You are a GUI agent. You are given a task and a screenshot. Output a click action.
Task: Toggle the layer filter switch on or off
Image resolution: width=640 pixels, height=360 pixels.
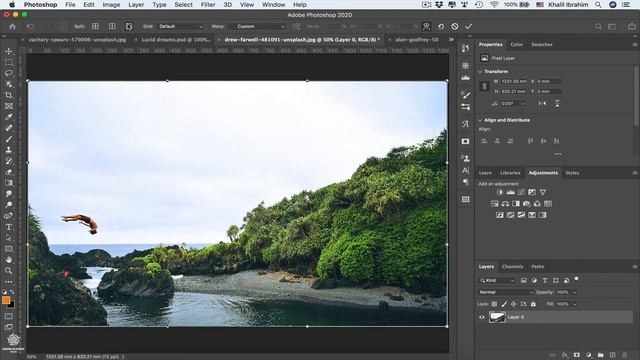[576, 280]
